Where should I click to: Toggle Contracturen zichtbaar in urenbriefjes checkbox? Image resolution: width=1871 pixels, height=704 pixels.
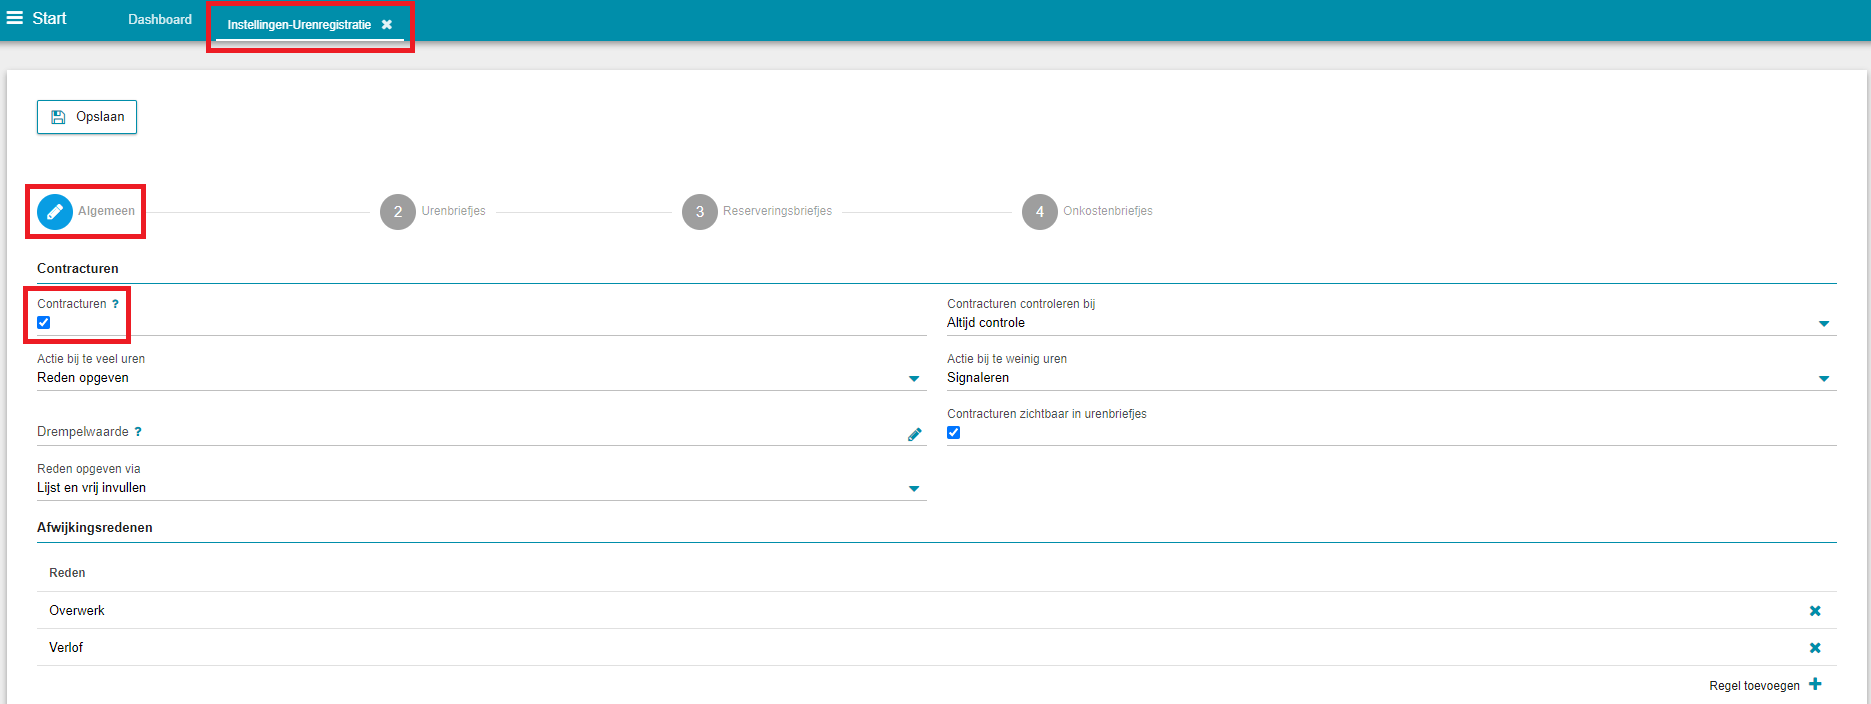point(954,433)
